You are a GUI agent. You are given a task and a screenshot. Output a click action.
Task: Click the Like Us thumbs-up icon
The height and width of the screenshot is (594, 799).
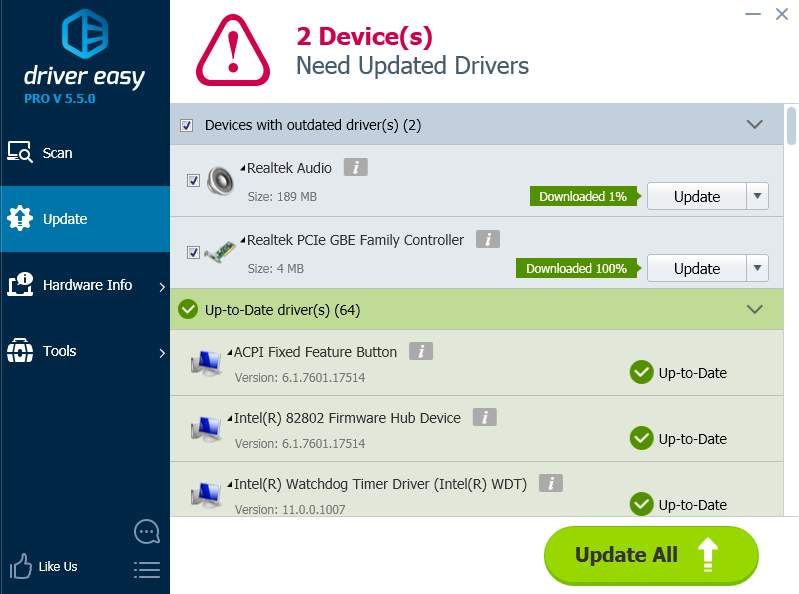20,566
